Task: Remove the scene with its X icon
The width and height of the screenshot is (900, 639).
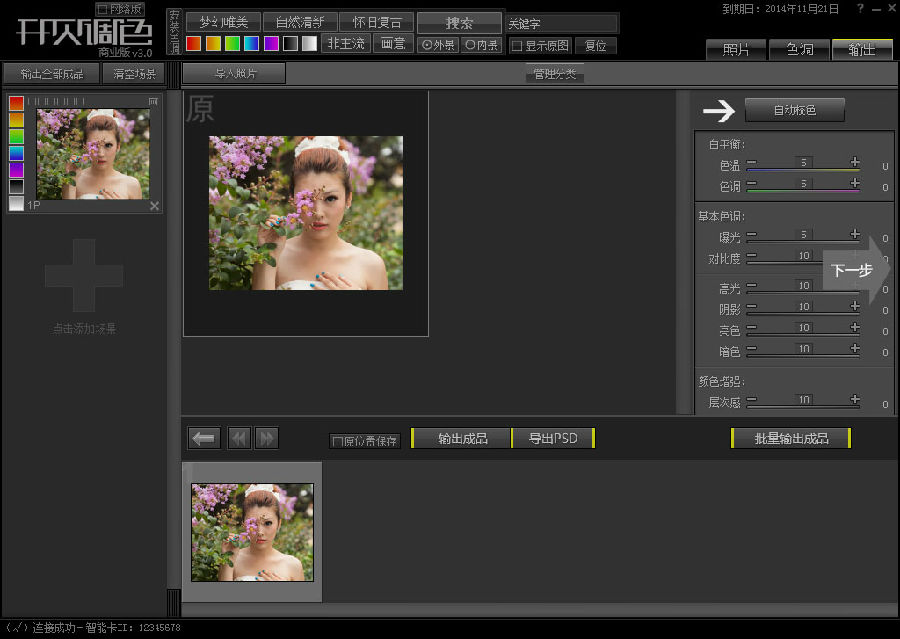Action: click(154, 206)
